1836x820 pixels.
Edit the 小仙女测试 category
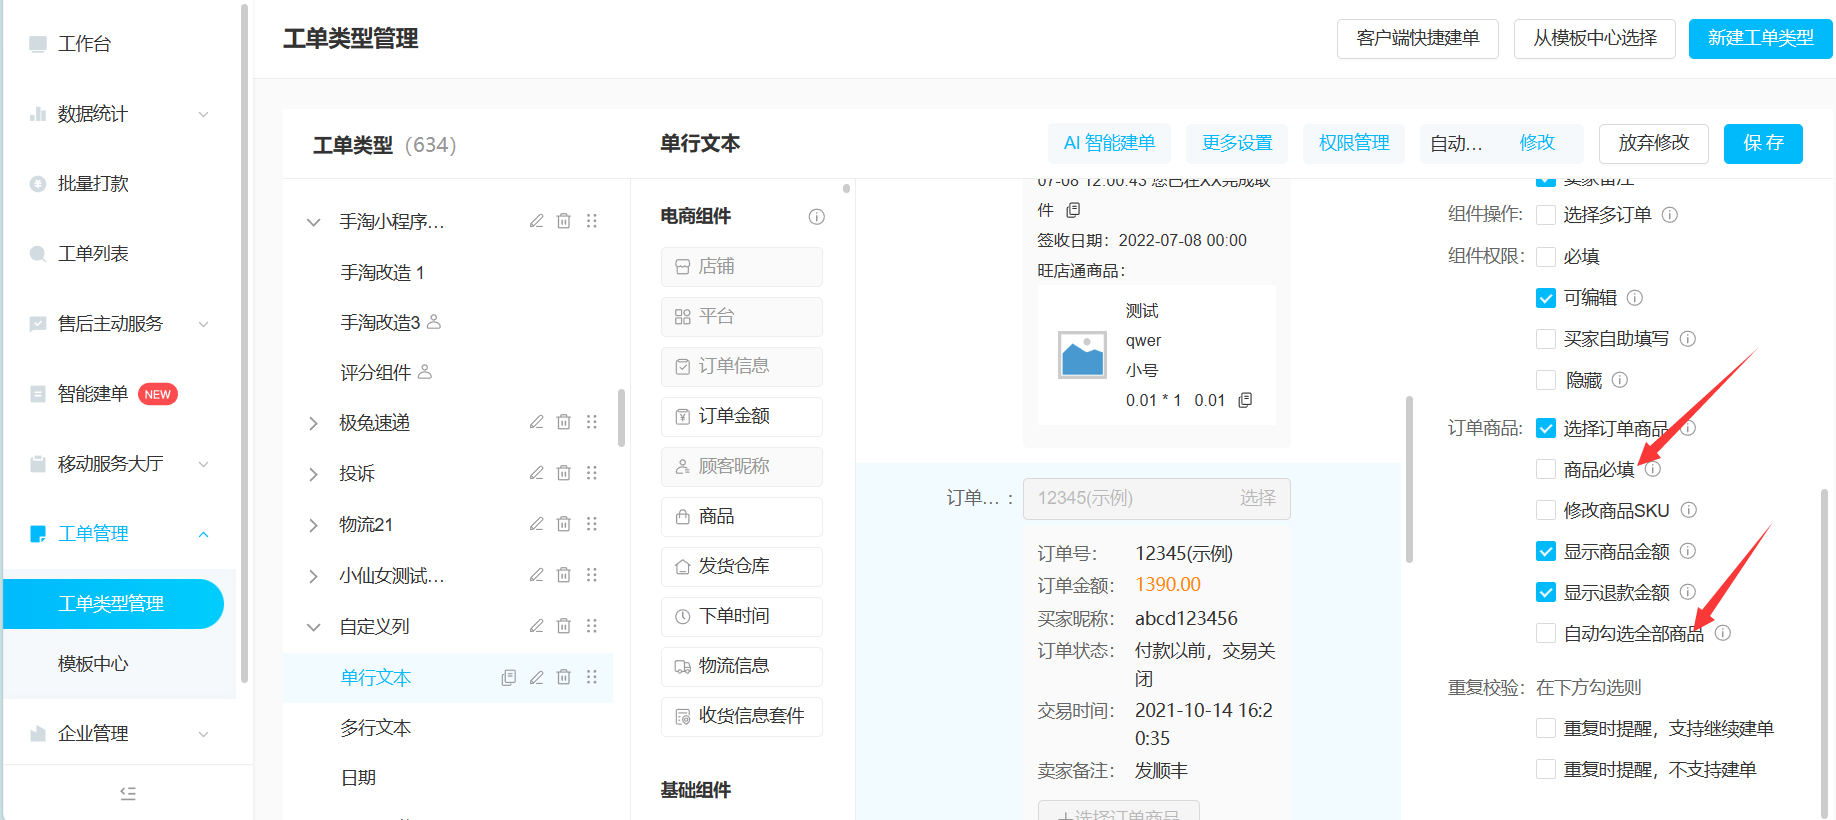(x=537, y=575)
